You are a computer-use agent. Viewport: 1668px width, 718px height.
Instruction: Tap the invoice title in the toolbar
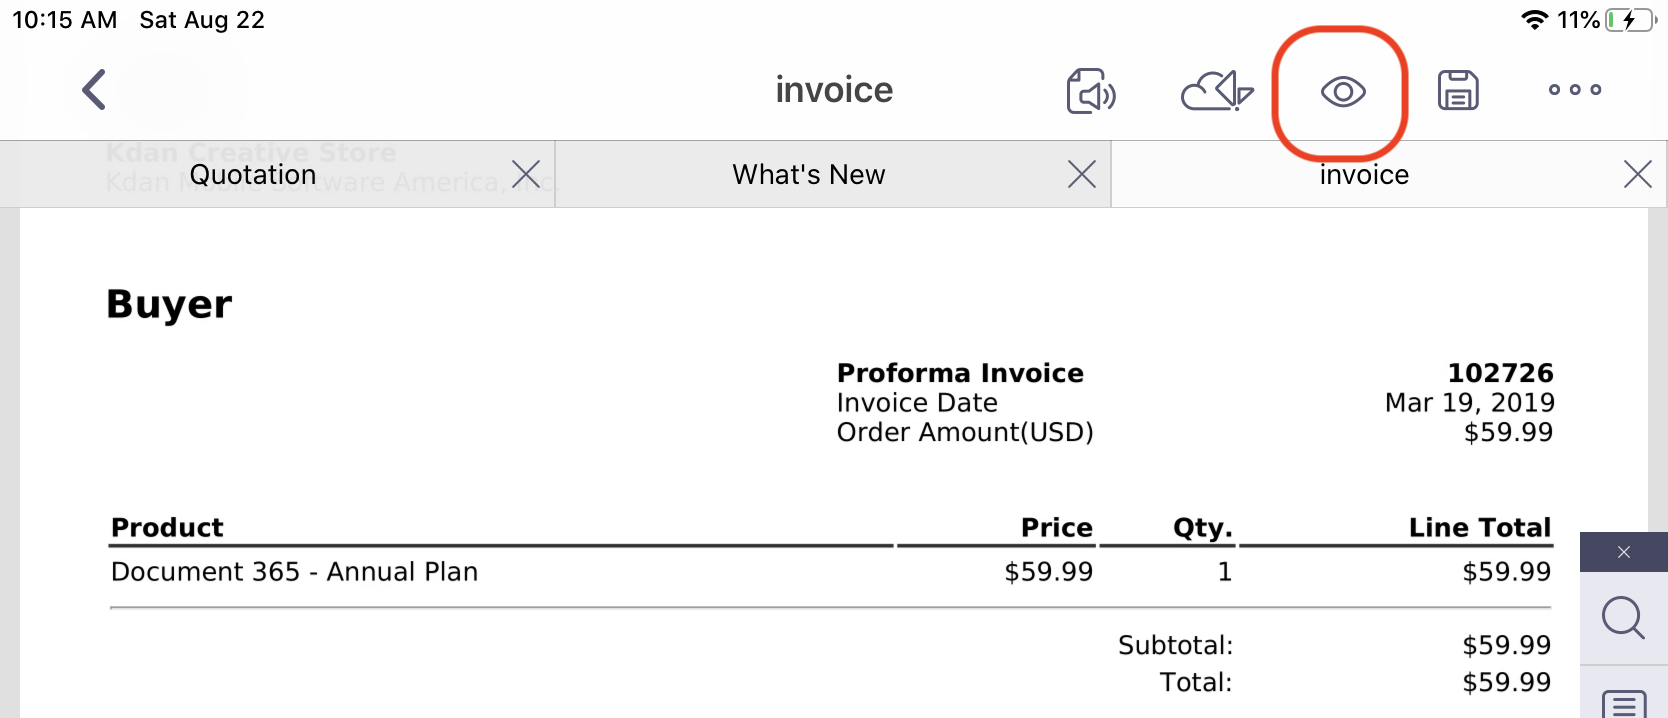click(x=834, y=90)
